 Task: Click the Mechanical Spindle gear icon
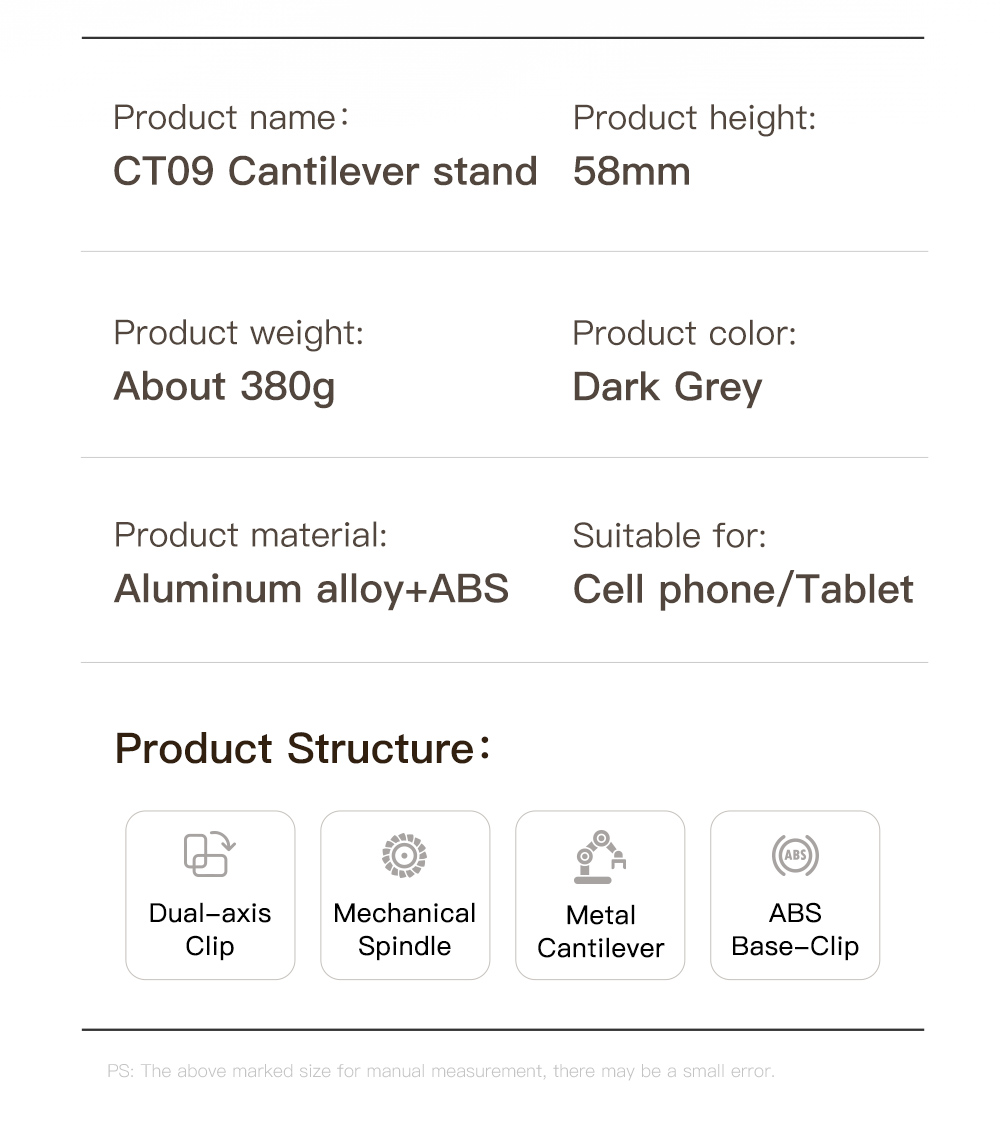tap(404, 855)
